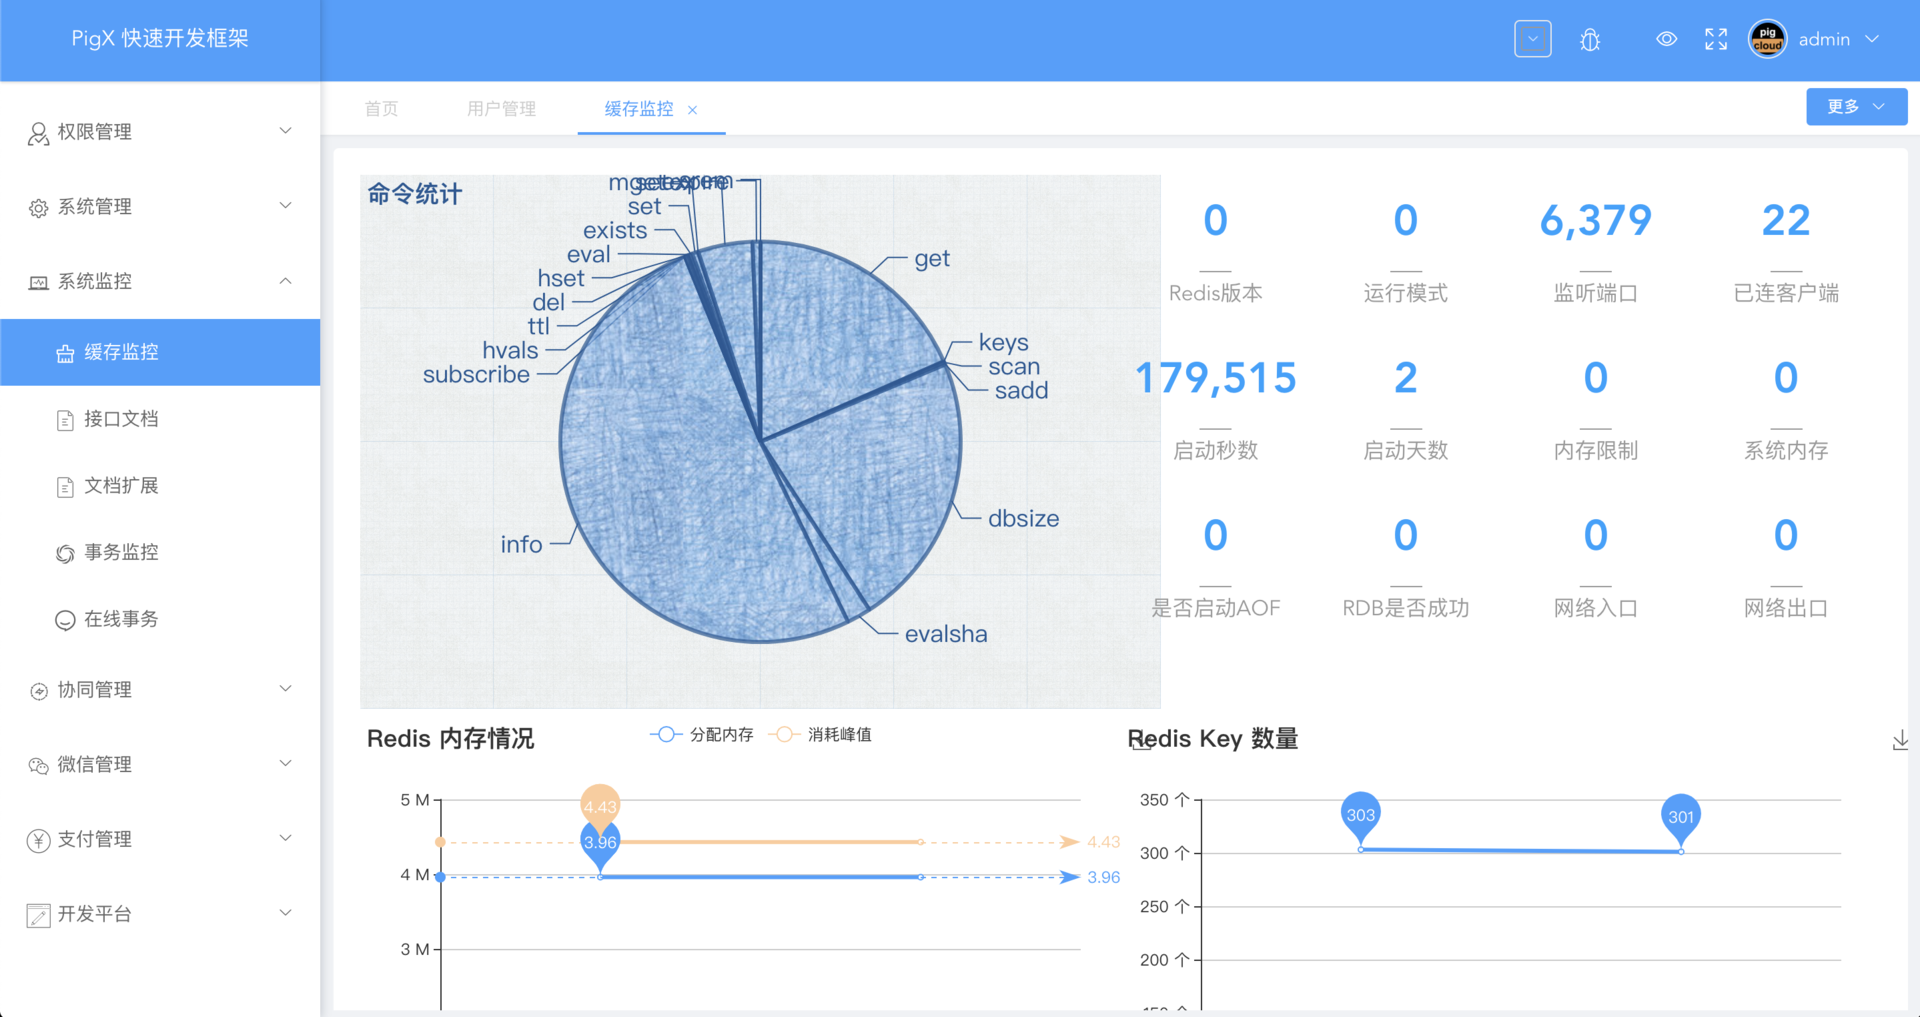Viewport: 1920px width, 1017px height.
Task: Click the admin avatar image
Action: coord(1767,39)
